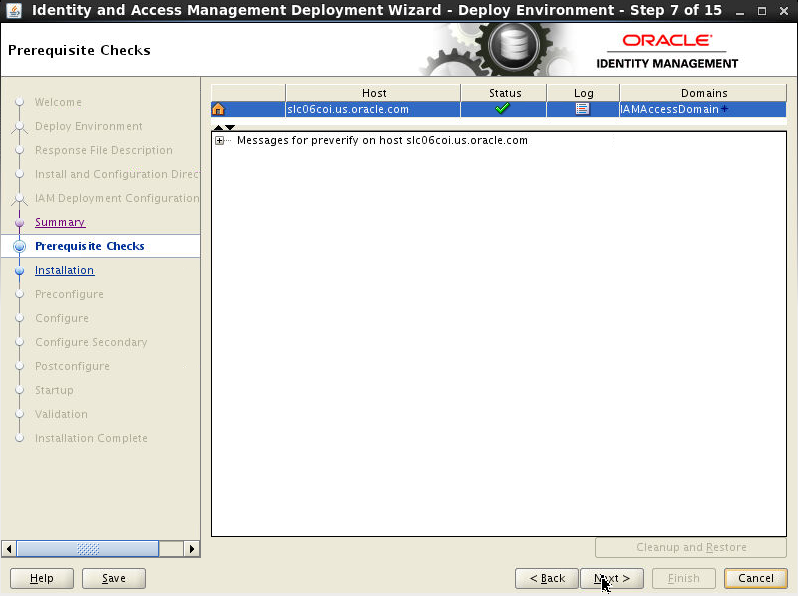Expand Messages for preverify tree node
Screen dimensions: 798x596
(x=219, y=140)
